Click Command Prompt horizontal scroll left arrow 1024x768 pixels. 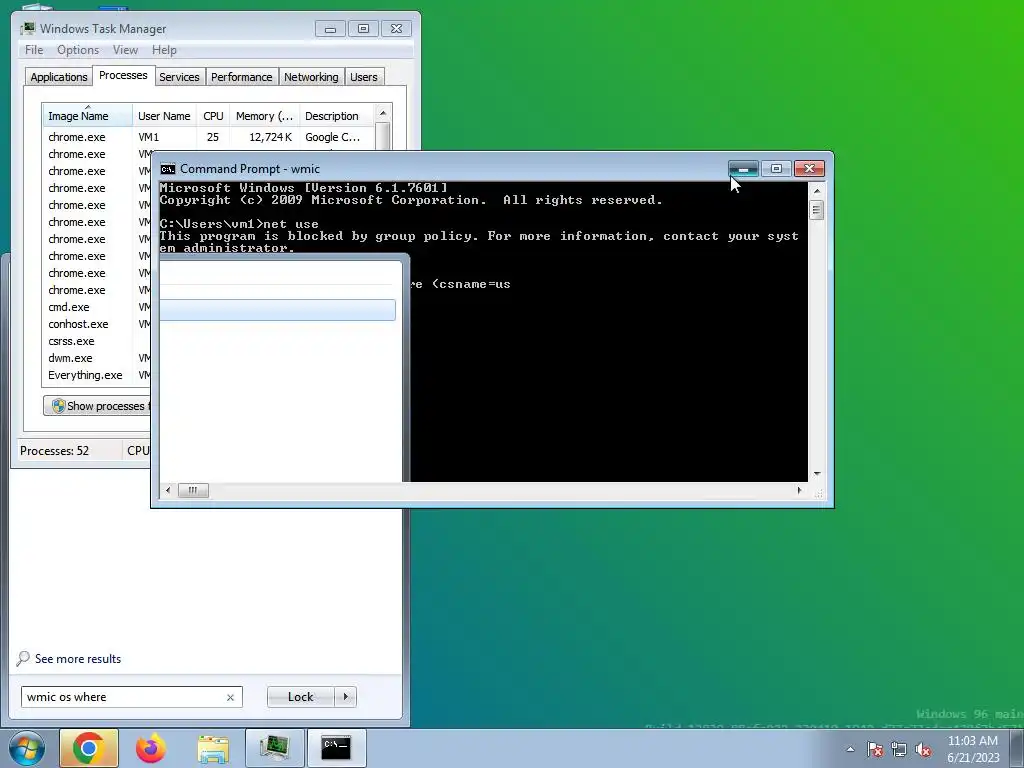click(x=168, y=490)
